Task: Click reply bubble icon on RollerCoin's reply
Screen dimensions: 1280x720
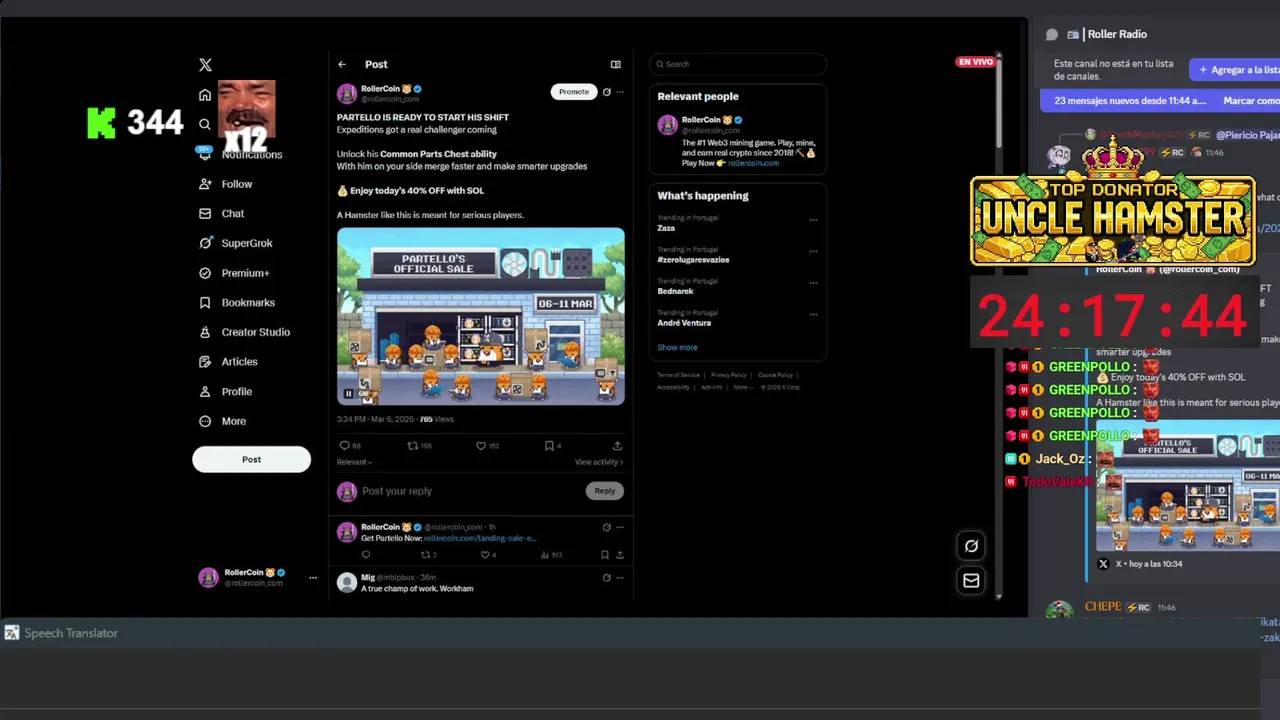Action: click(366, 555)
